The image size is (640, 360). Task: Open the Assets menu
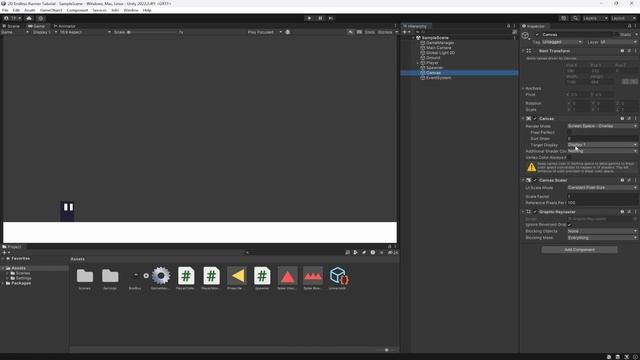[x=30, y=10]
